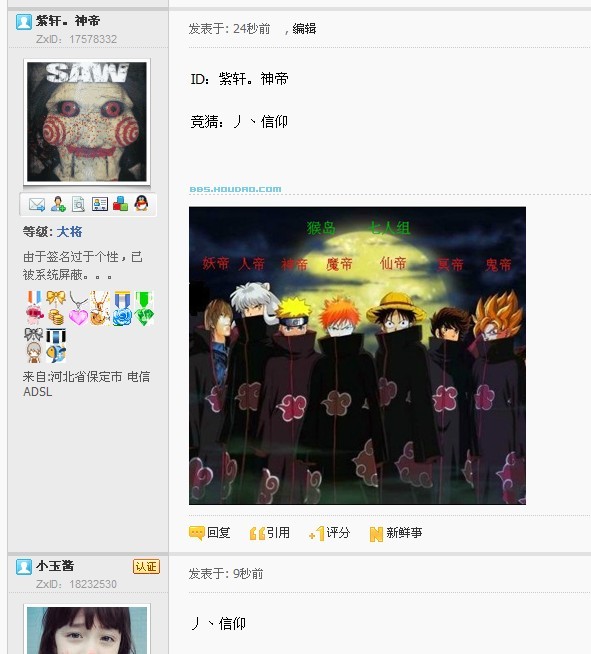591x654 pixels.
Task: Click the add friend icon under the avatar
Action: 58,204
